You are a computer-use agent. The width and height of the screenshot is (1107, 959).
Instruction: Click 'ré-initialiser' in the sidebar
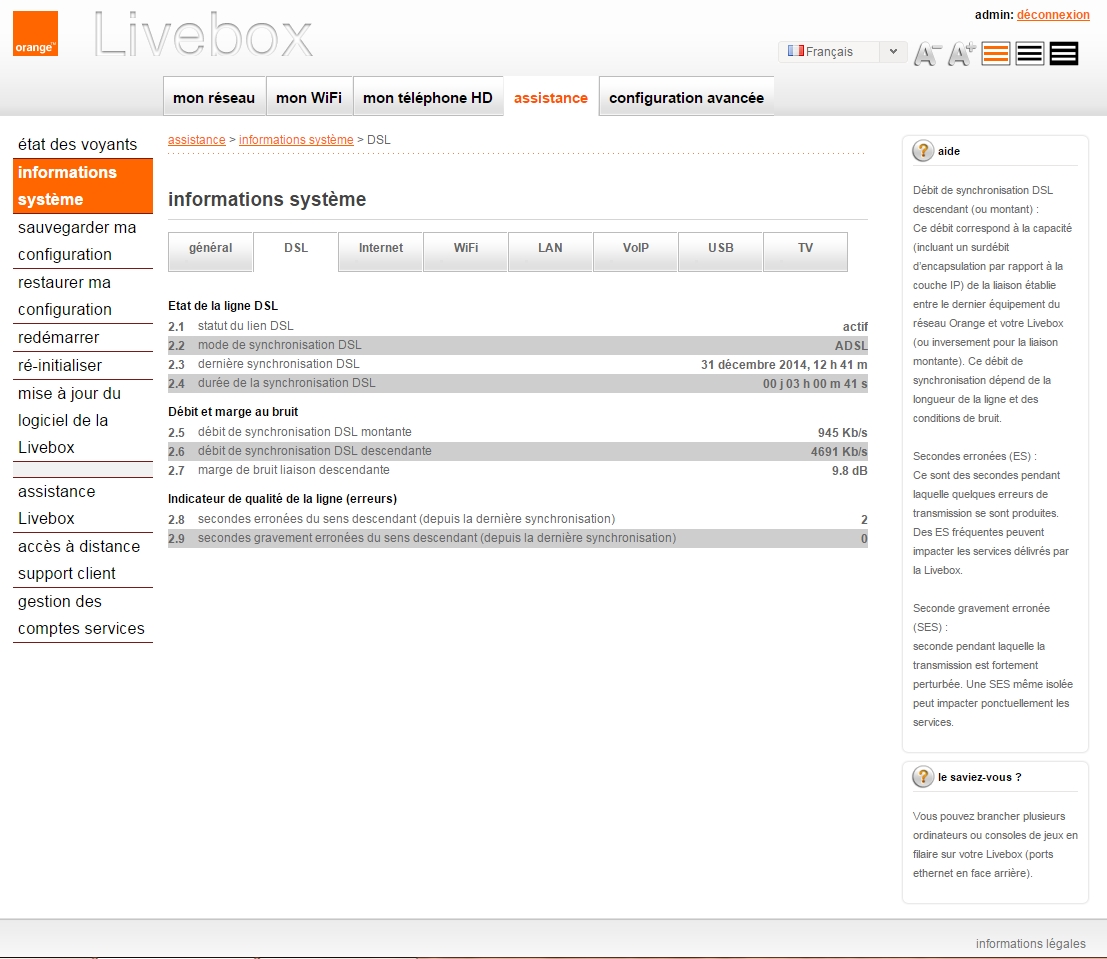(x=83, y=365)
